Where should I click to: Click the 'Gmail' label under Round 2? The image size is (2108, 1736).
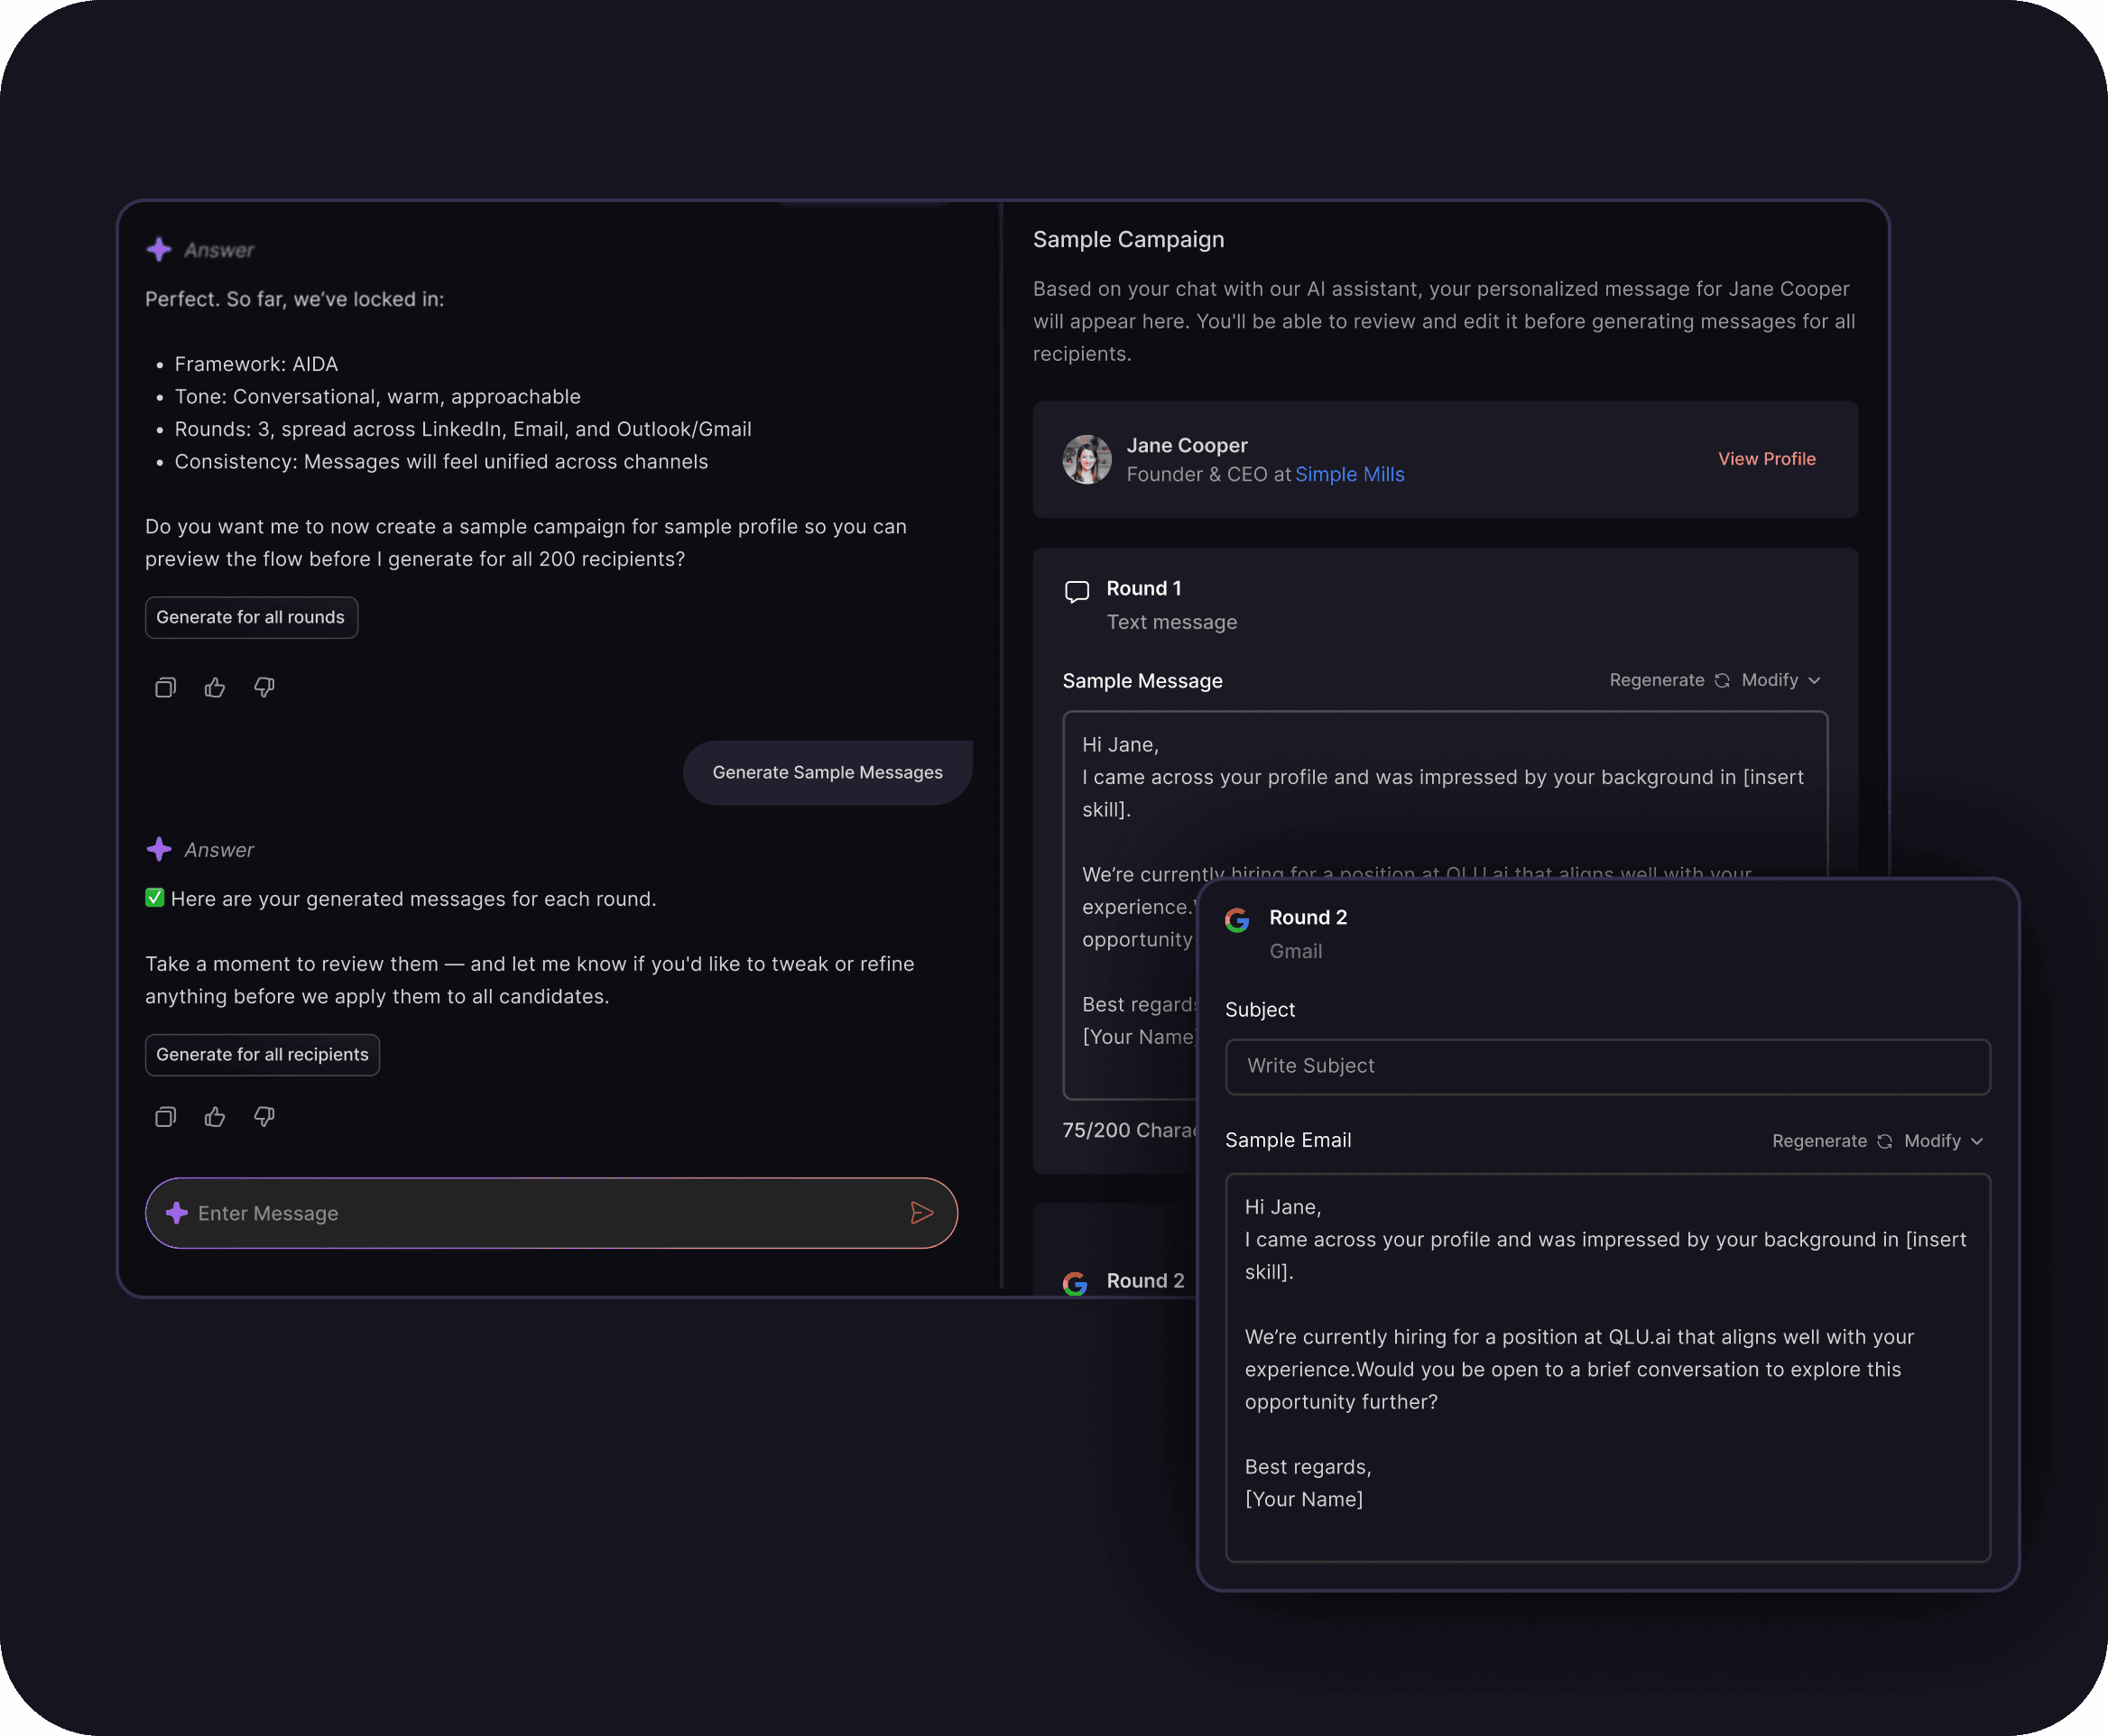(1296, 951)
